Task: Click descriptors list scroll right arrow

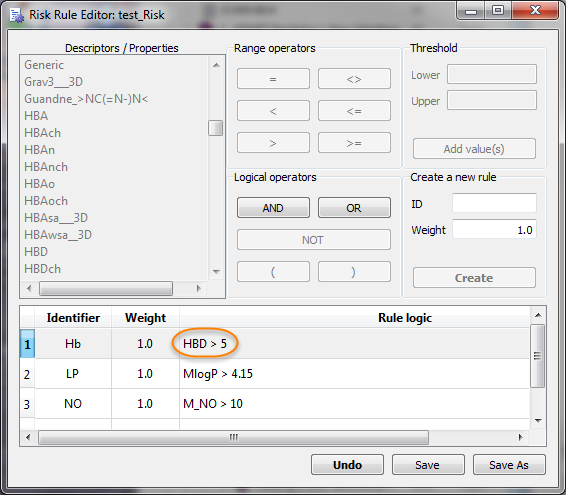Action: [198, 288]
